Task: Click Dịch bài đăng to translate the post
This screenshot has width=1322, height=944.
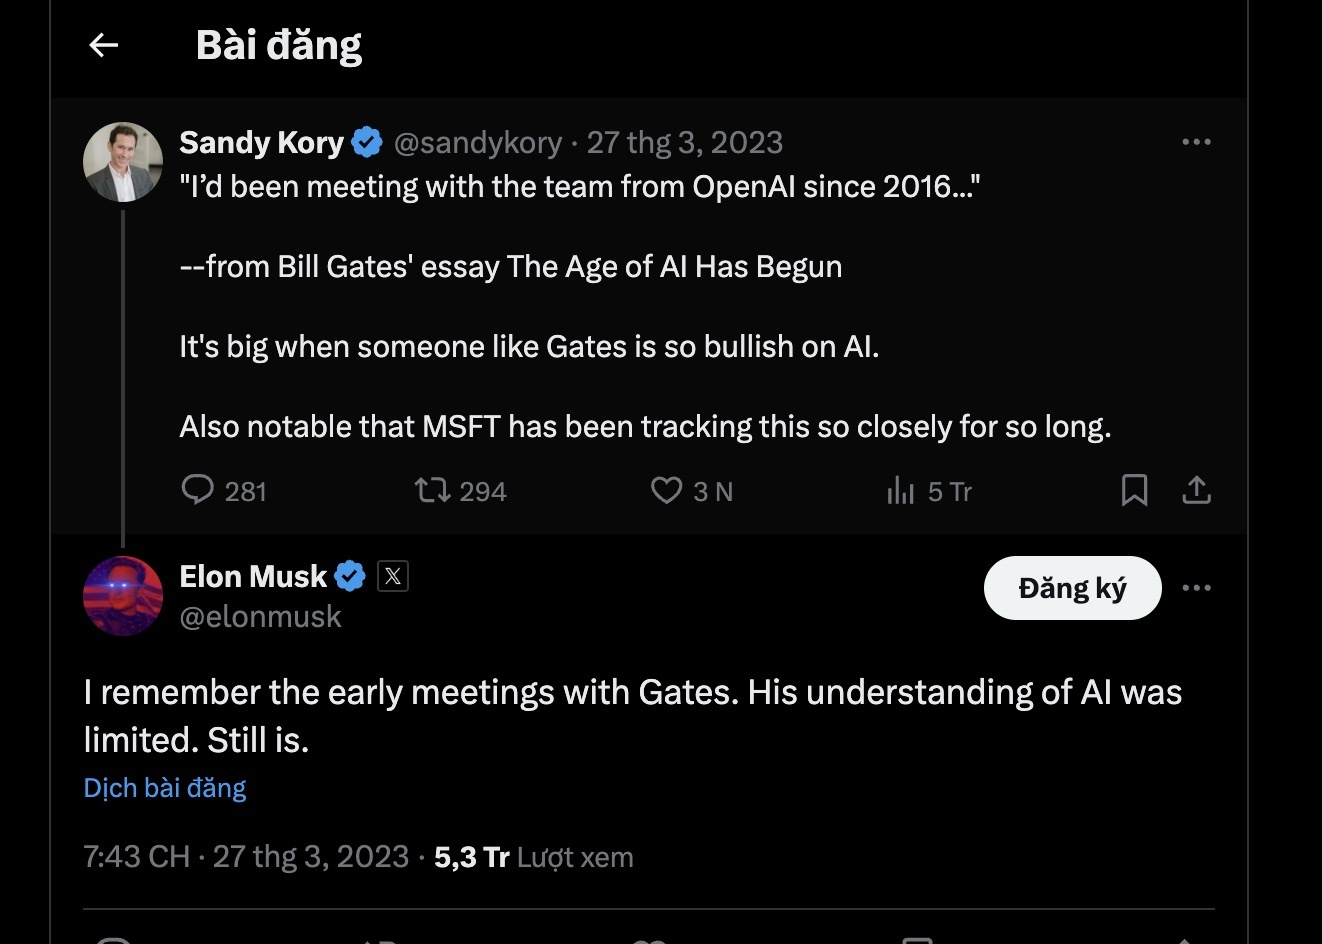Action: point(164,788)
